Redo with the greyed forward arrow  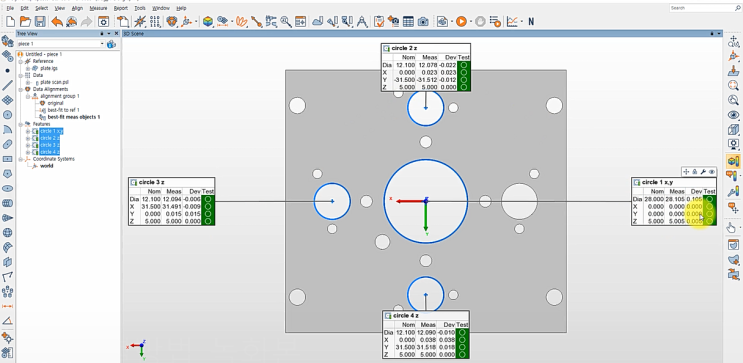click(86, 21)
